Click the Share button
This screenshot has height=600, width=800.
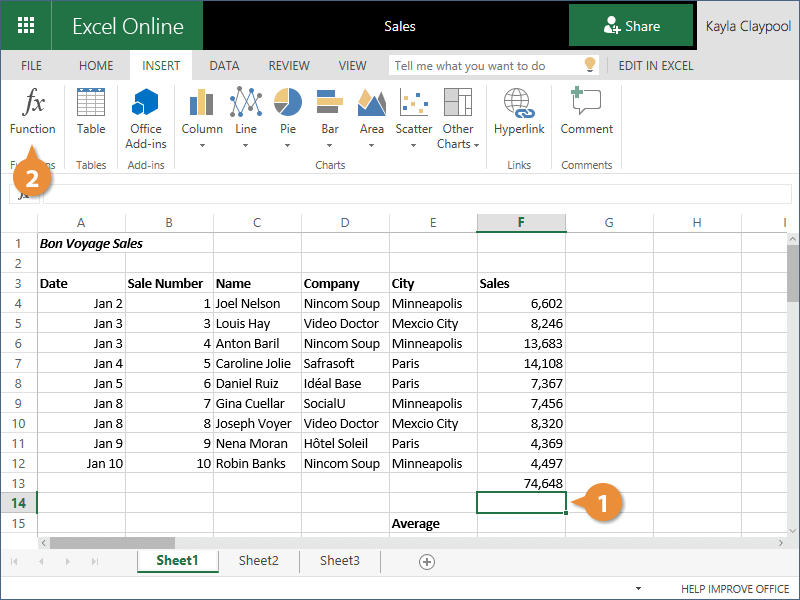(x=631, y=26)
